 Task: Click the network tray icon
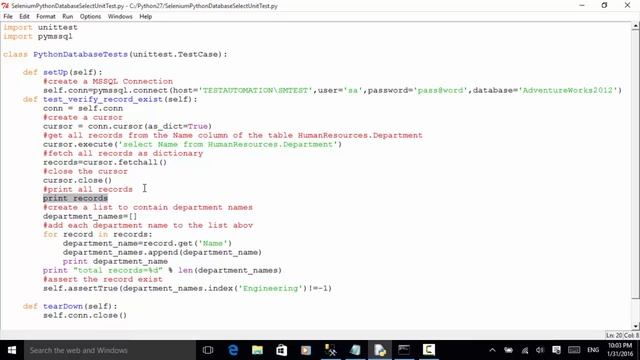(524, 350)
